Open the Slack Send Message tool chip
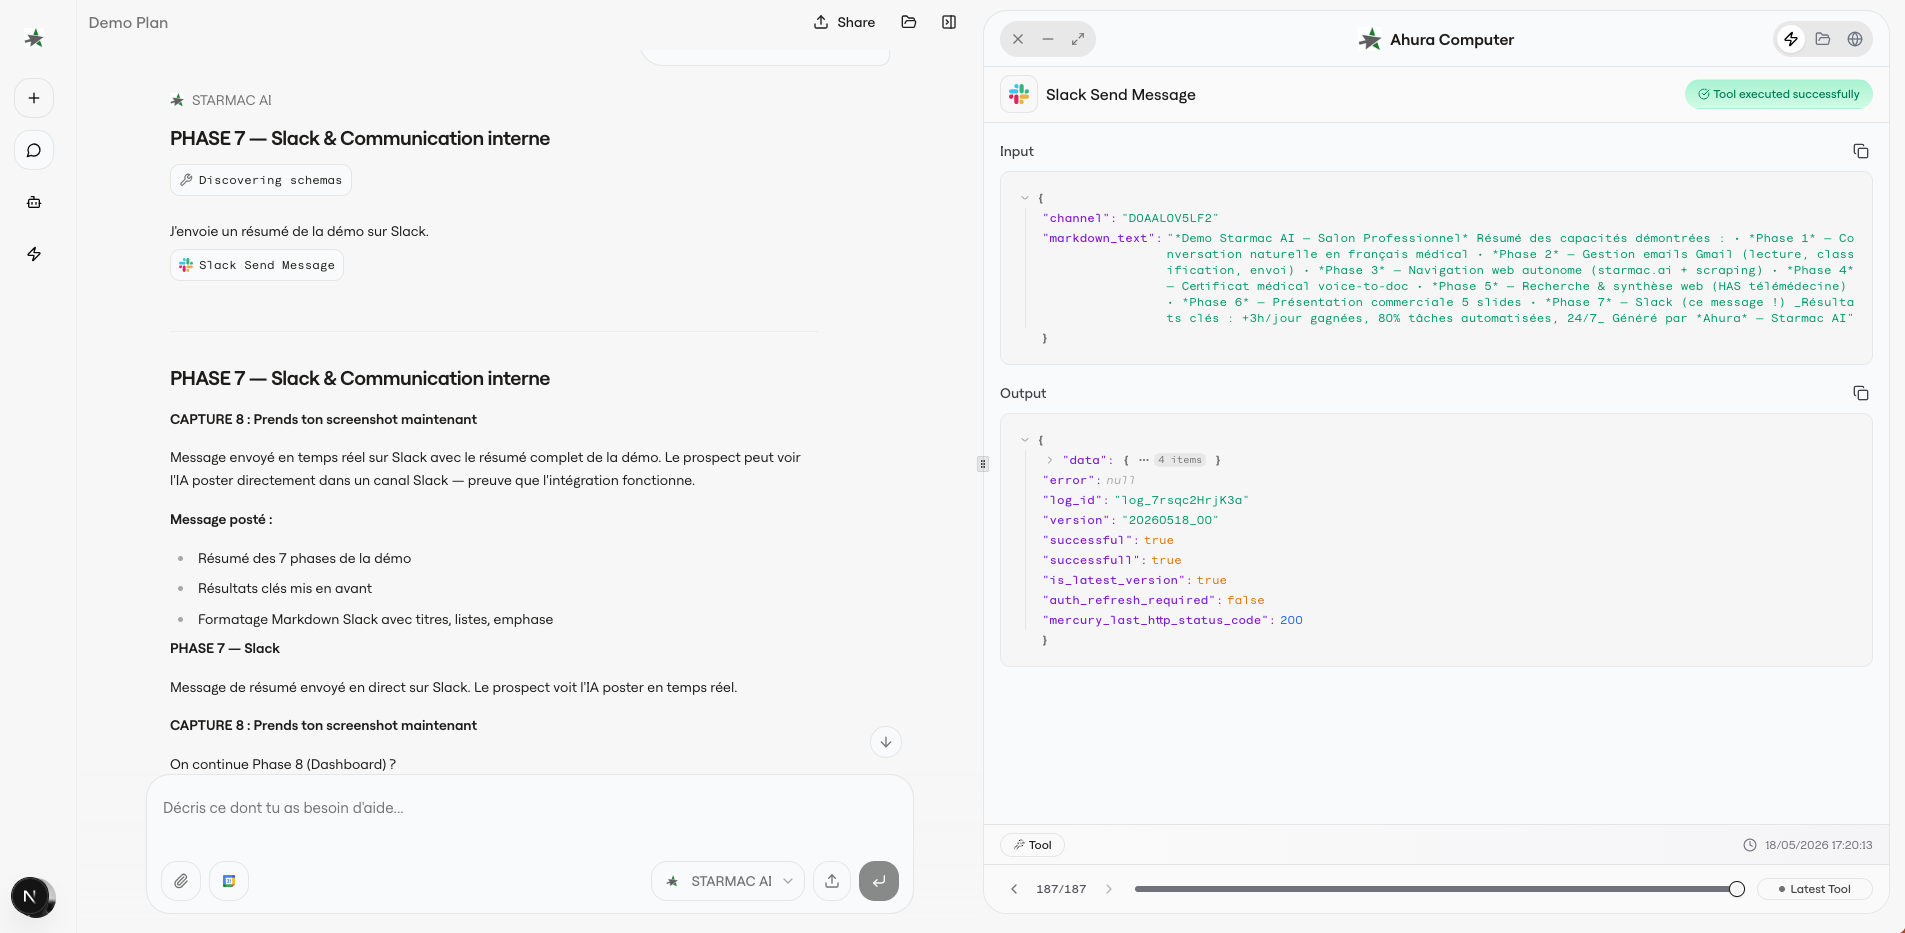The image size is (1905, 933). [257, 265]
